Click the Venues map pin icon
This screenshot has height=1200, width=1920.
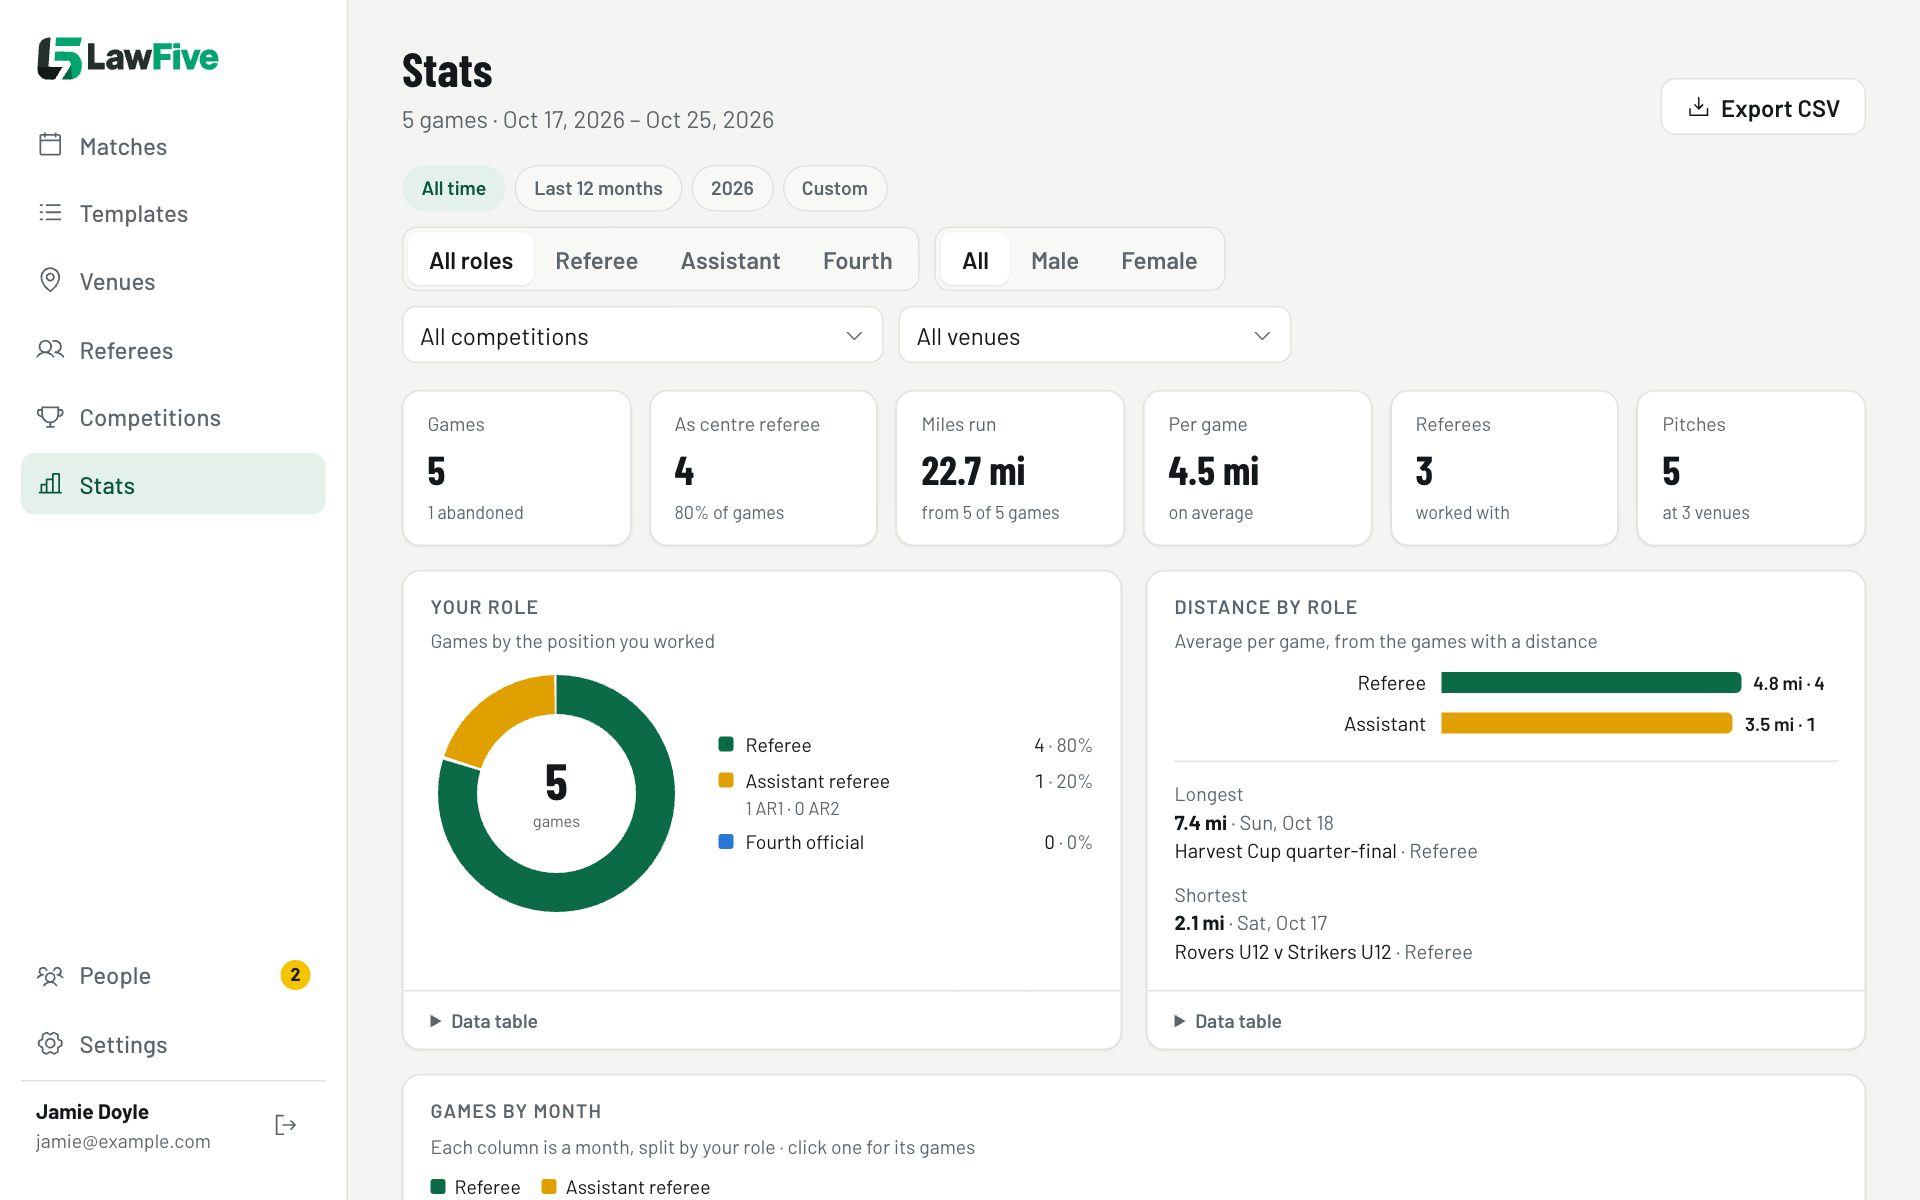(50, 280)
